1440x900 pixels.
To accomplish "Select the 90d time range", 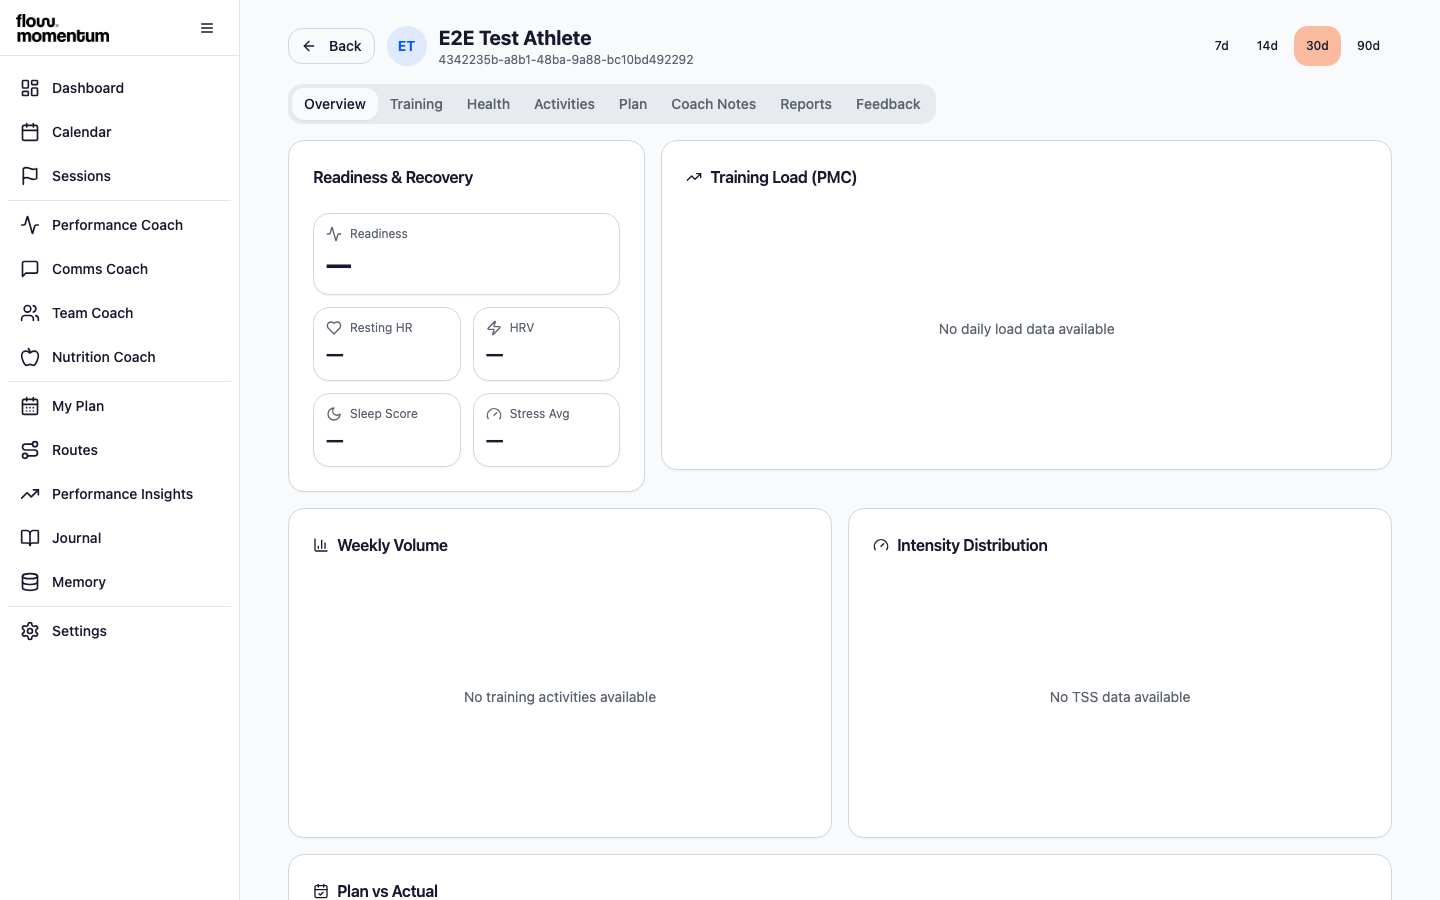I will coord(1368,46).
